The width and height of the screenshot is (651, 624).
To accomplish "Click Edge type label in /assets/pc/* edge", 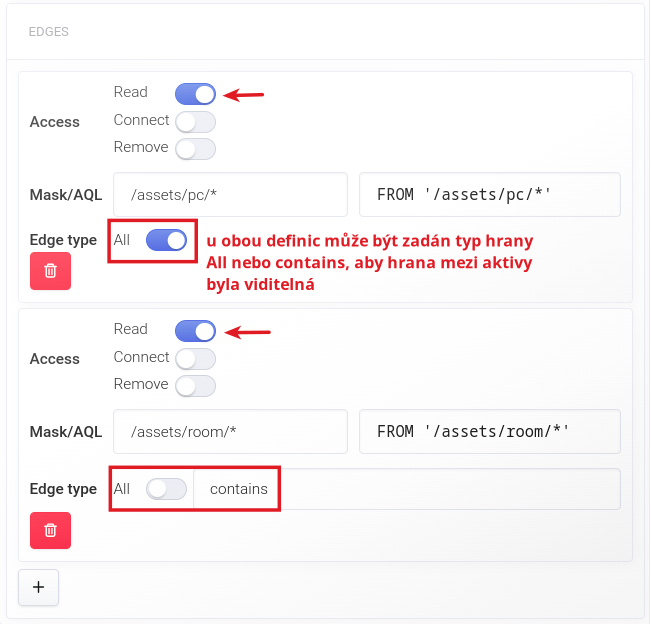I will (x=64, y=240).
